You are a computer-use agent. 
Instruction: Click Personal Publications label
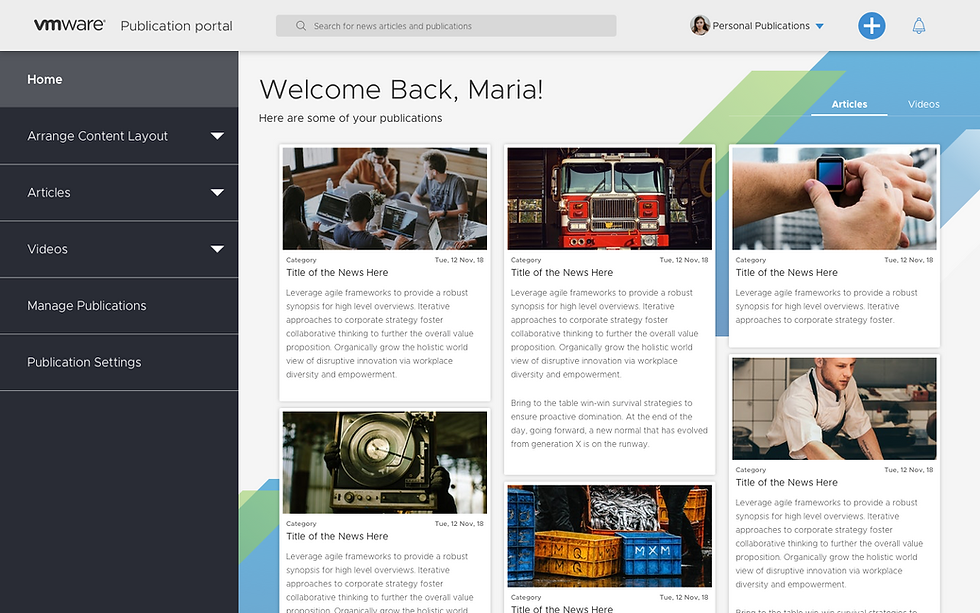(x=761, y=26)
